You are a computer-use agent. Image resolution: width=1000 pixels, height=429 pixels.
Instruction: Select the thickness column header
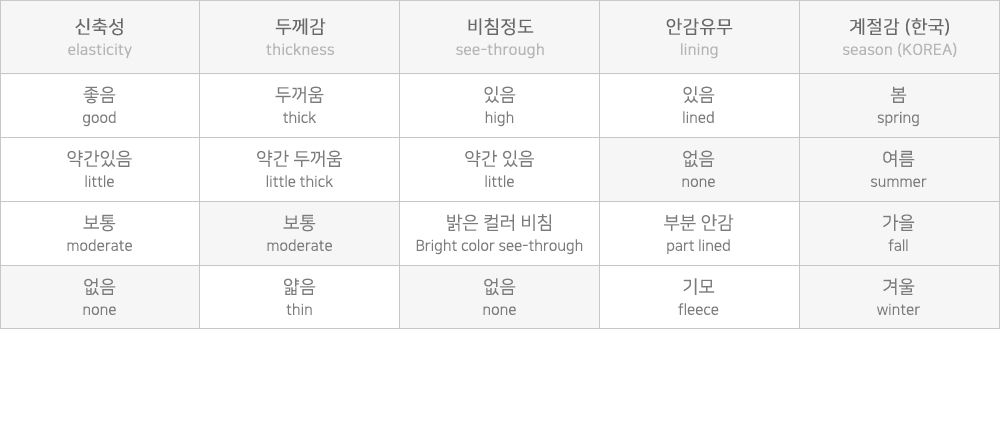click(x=299, y=37)
